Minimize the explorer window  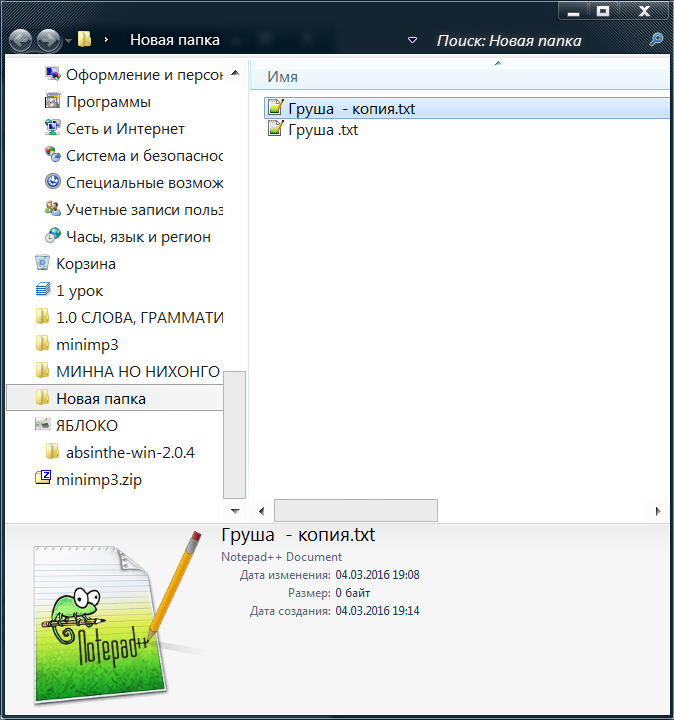tap(573, 11)
